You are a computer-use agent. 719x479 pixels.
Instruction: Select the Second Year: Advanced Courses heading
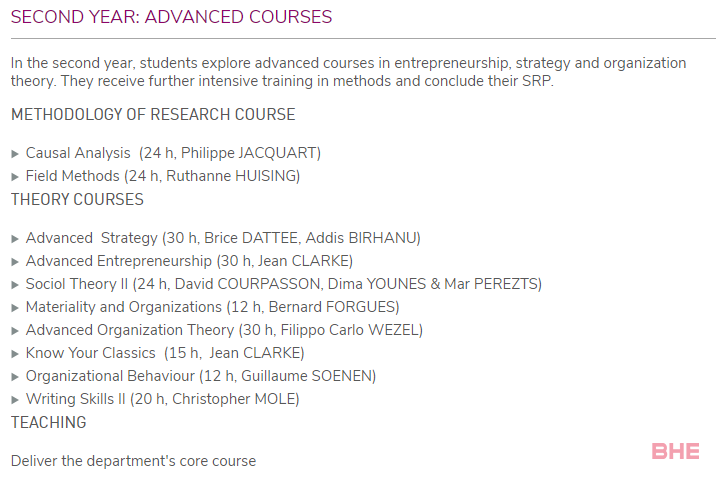coord(171,17)
